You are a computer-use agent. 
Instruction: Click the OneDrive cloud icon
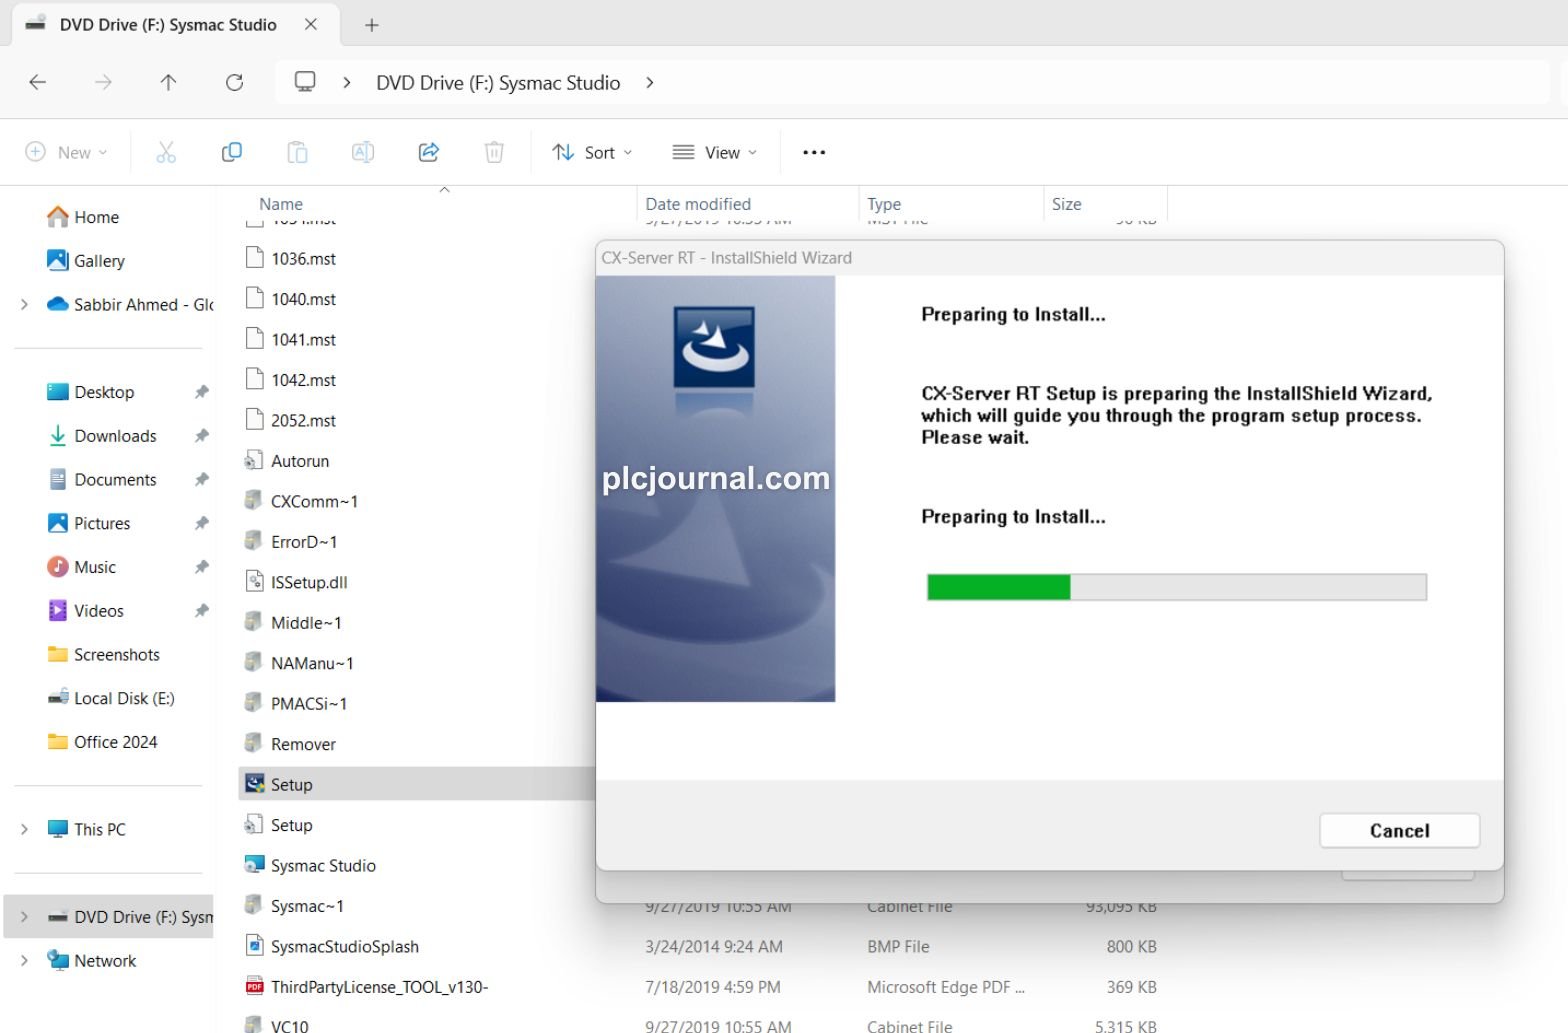(x=58, y=304)
